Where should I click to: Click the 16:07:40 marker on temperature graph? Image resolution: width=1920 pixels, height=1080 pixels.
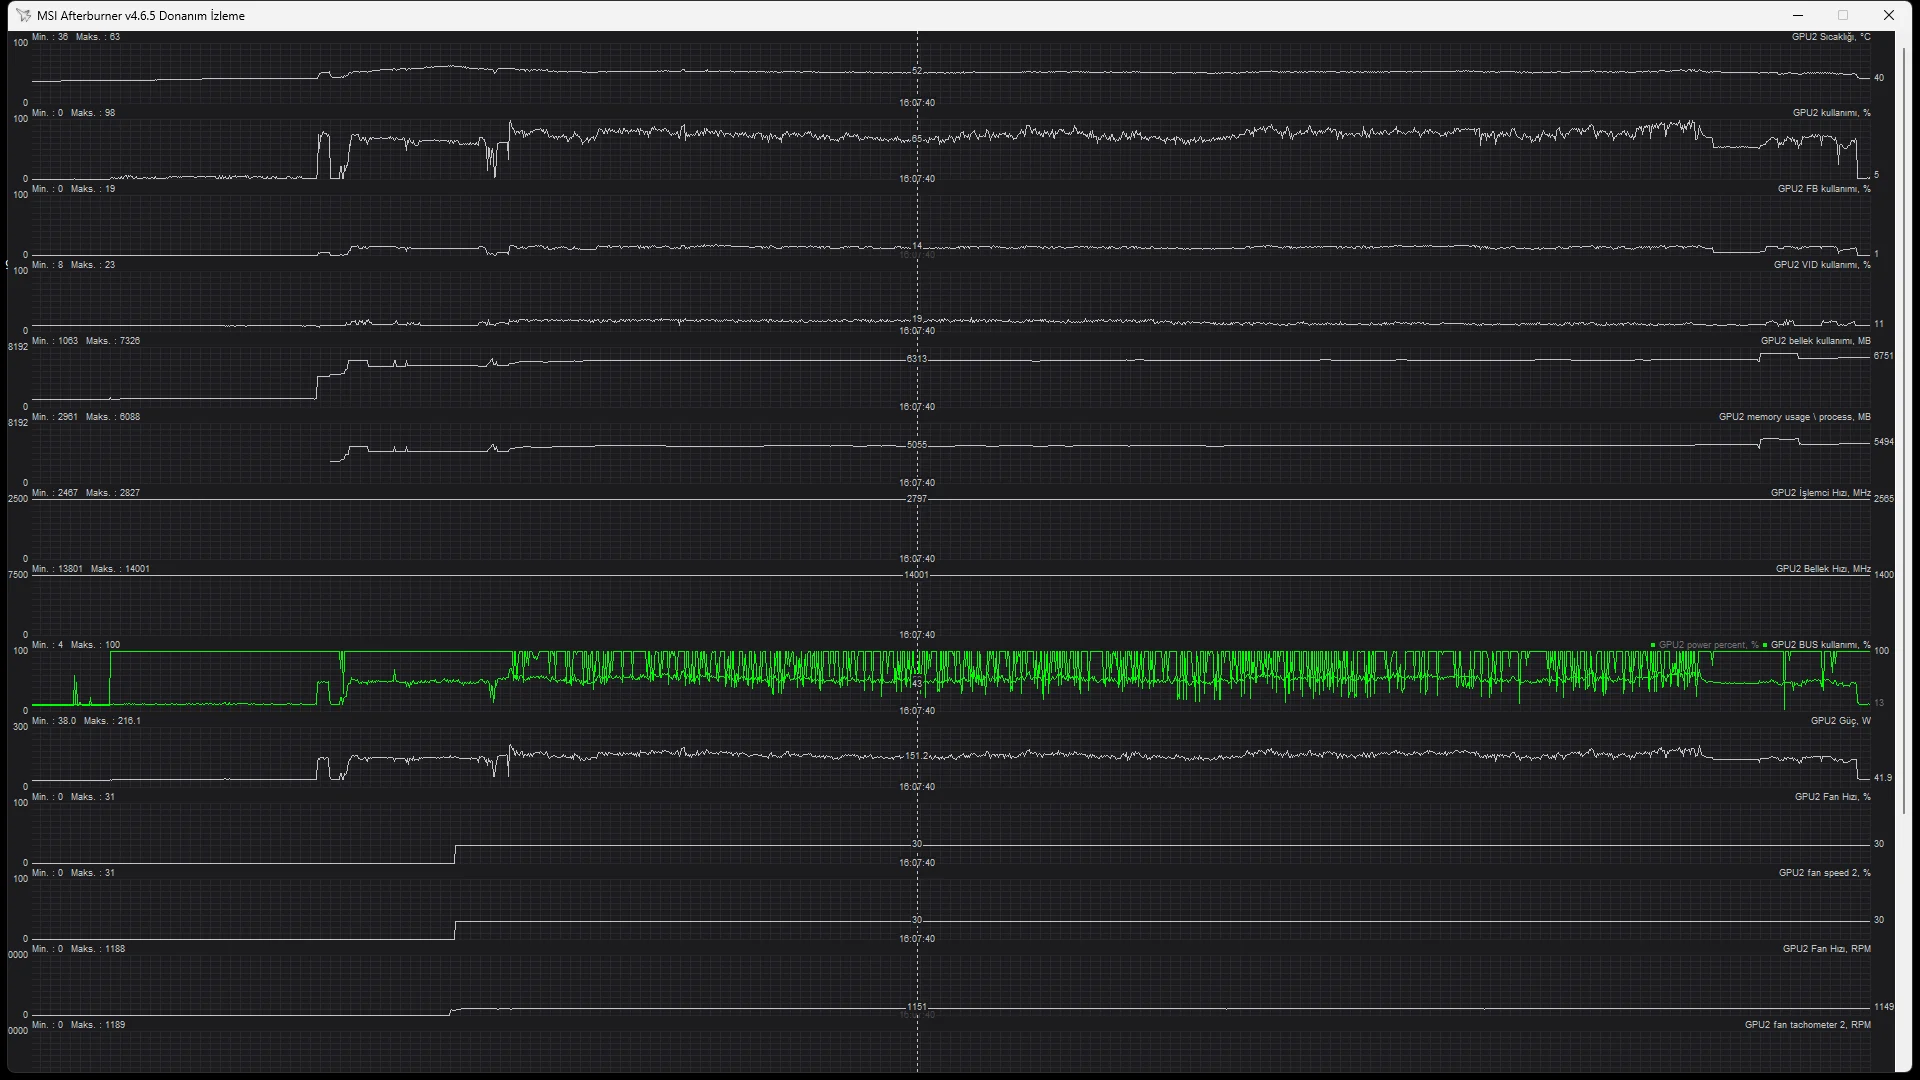[916, 103]
